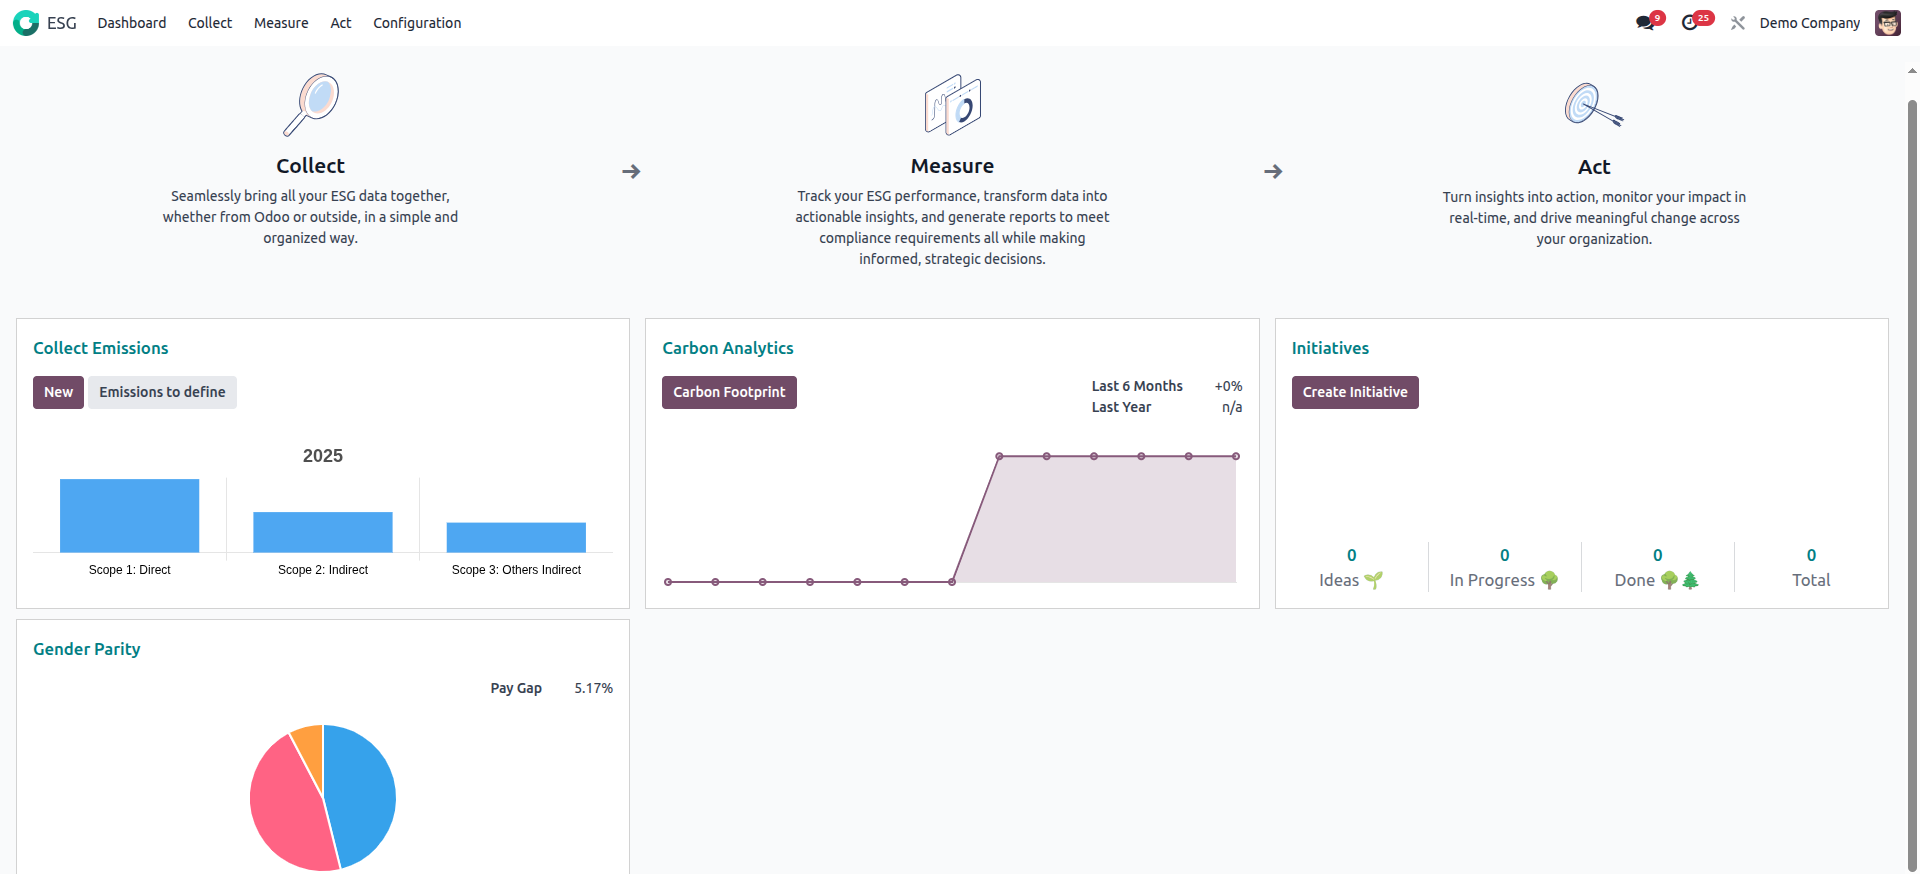Click the blue slice of the pie chart
1920x874 pixels.
(360, 795)
